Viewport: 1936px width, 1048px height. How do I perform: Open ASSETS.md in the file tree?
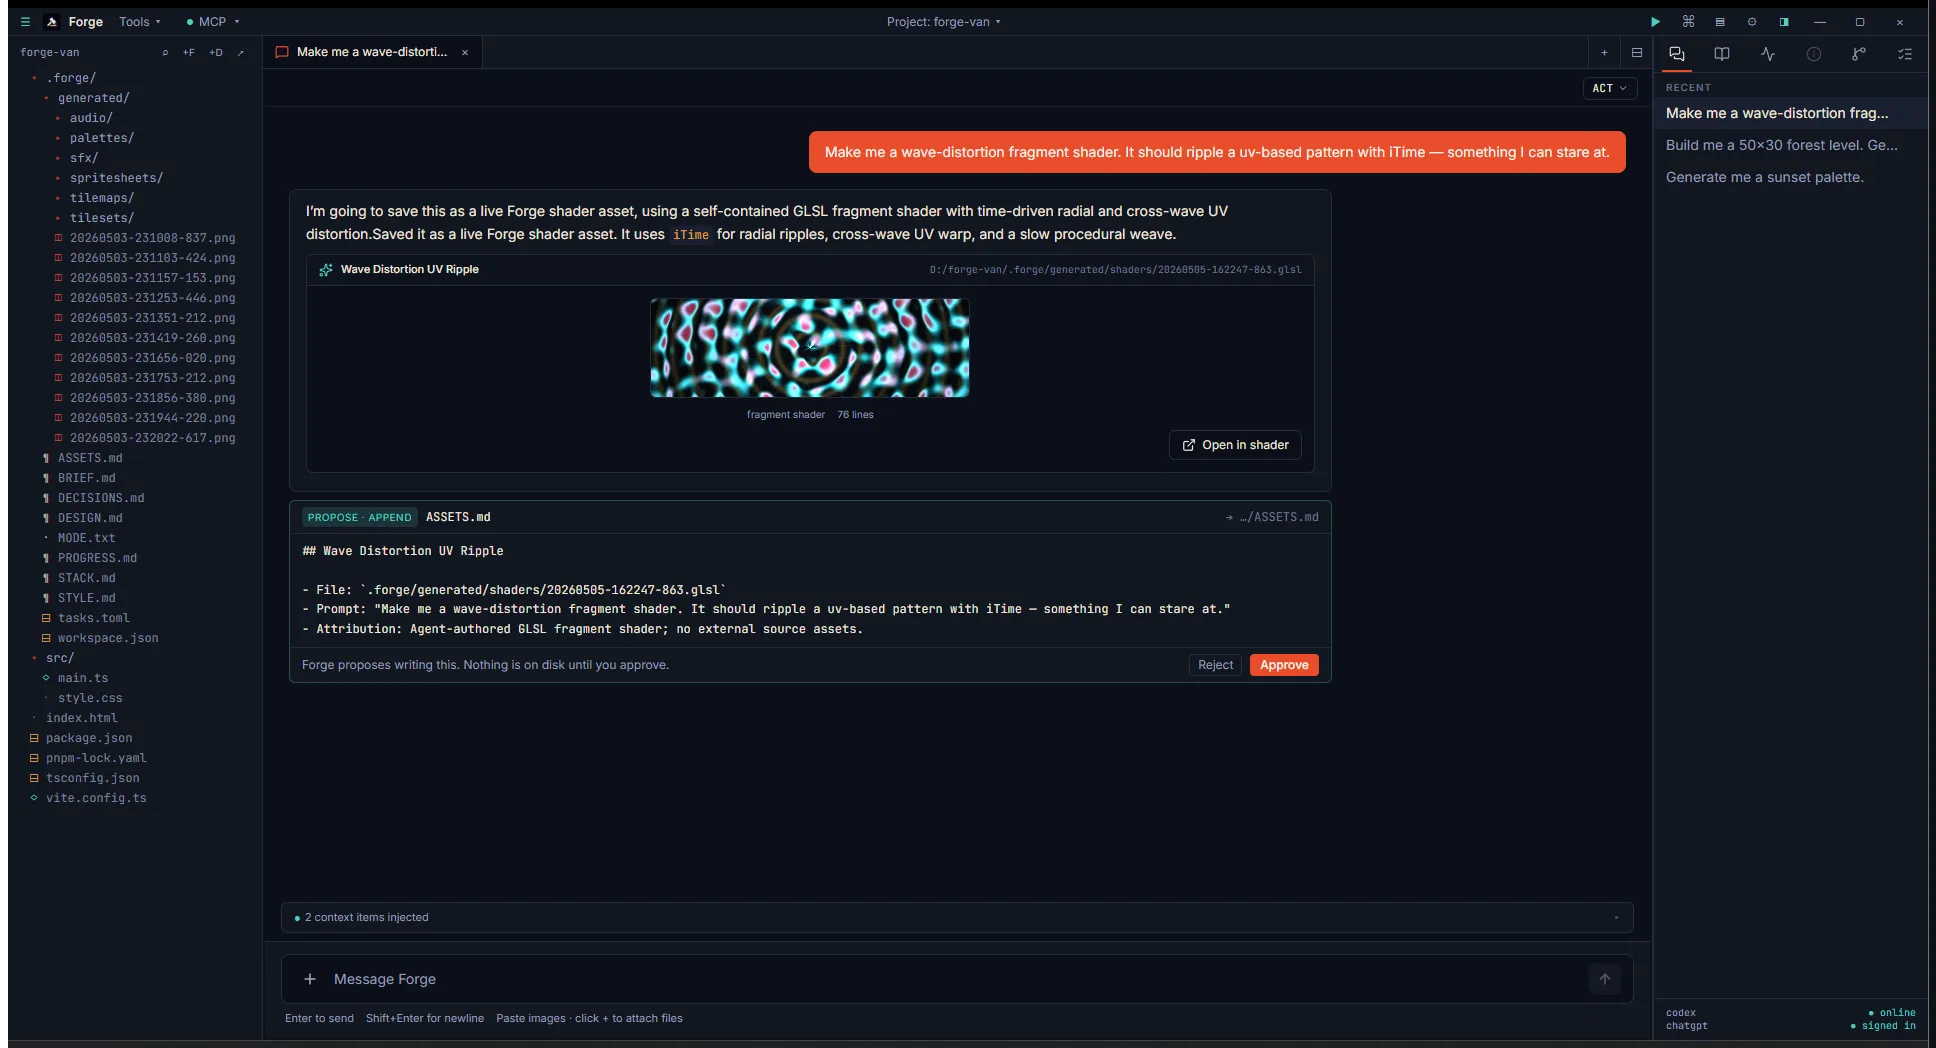[90, 458]
